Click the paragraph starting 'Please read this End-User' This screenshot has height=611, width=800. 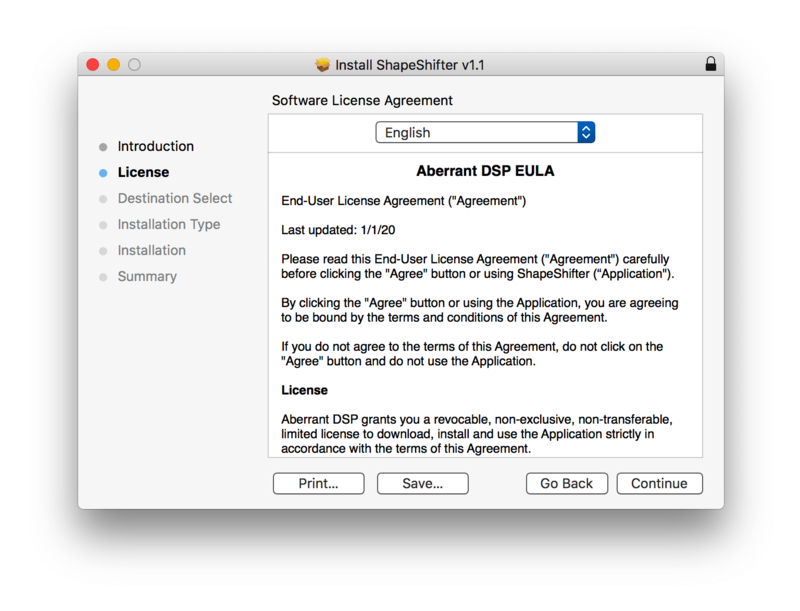click(x=478, y=266)
